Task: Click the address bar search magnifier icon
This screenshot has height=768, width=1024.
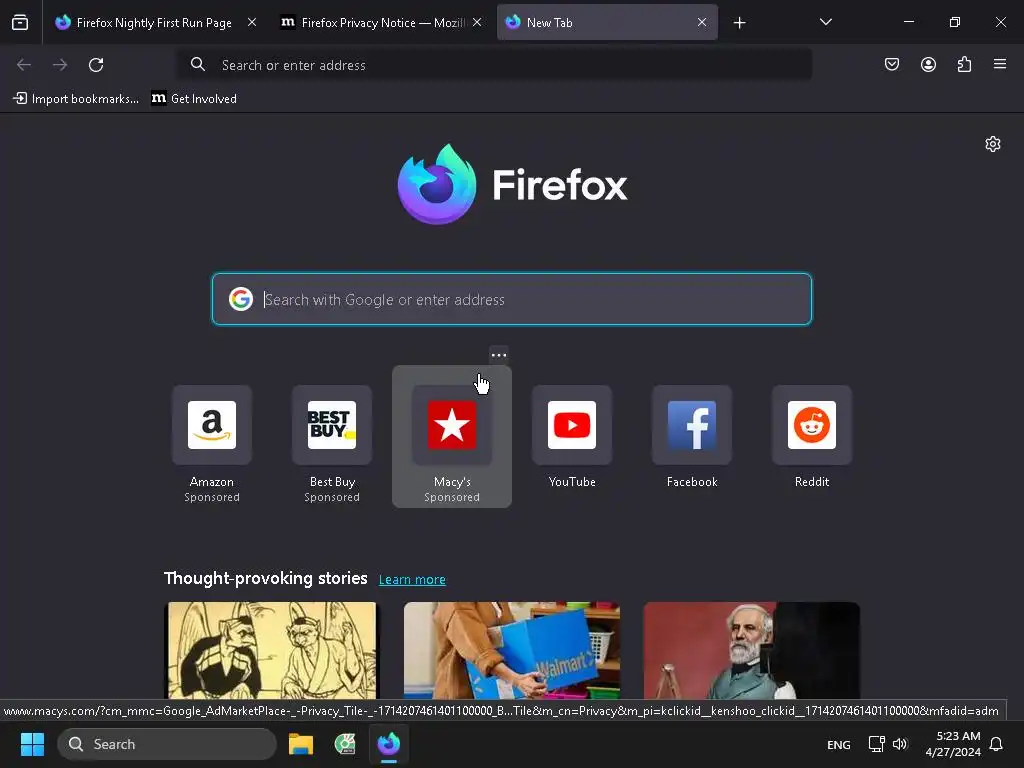Action: [197, 64]
